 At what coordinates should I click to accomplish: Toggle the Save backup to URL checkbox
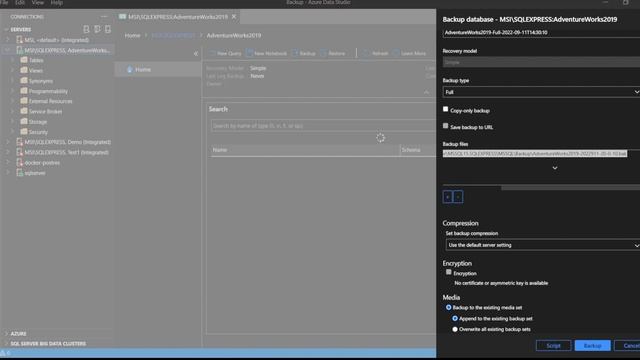click(x=445, y=126)
